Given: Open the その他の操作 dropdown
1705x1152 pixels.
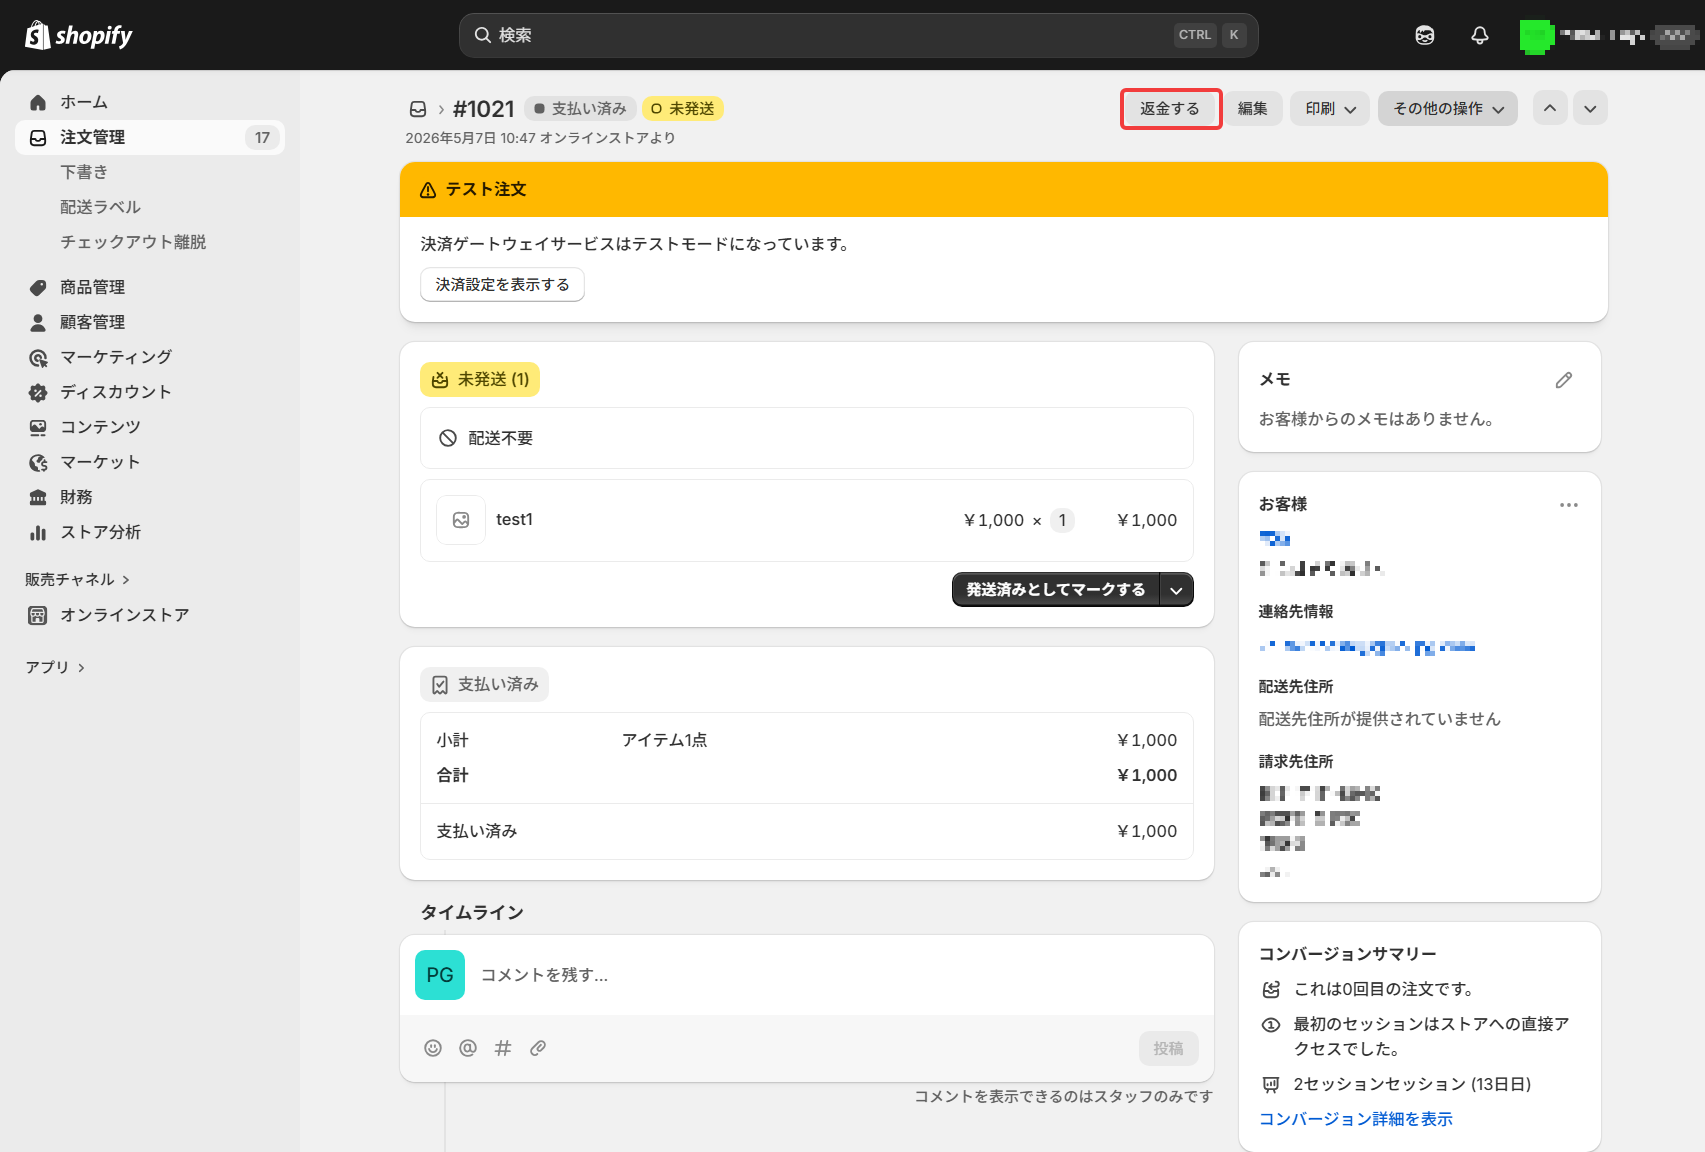Looking at the screenshot, I should click(1448, 108).
